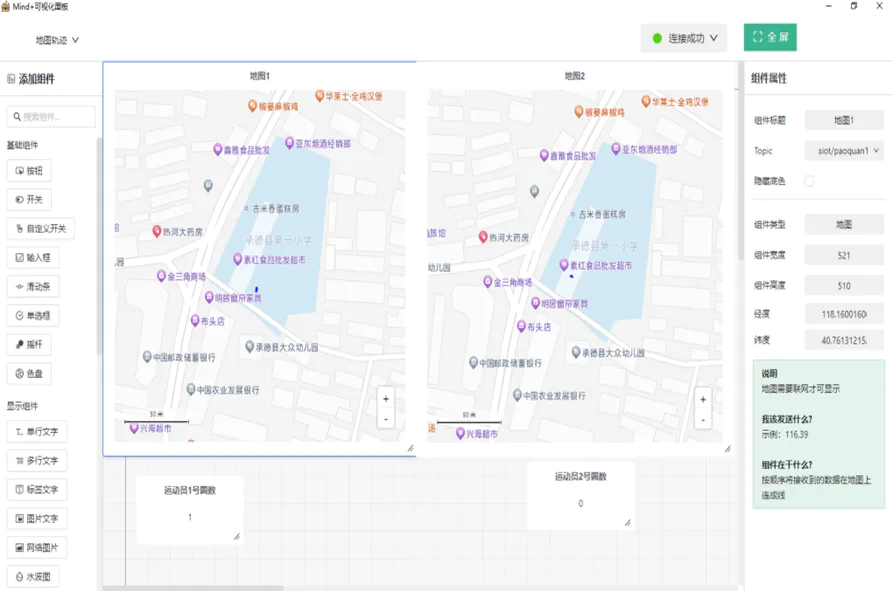Click 金三角商场 marker on 地图1
This screenshot has height=591, width=893.
161,276
